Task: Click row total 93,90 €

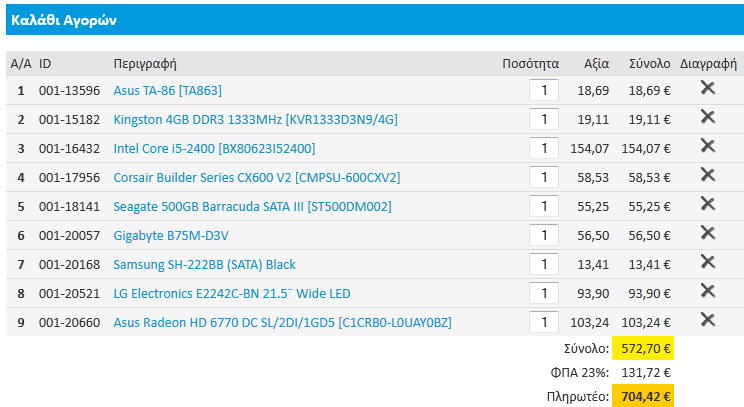Action: [650, 294]
